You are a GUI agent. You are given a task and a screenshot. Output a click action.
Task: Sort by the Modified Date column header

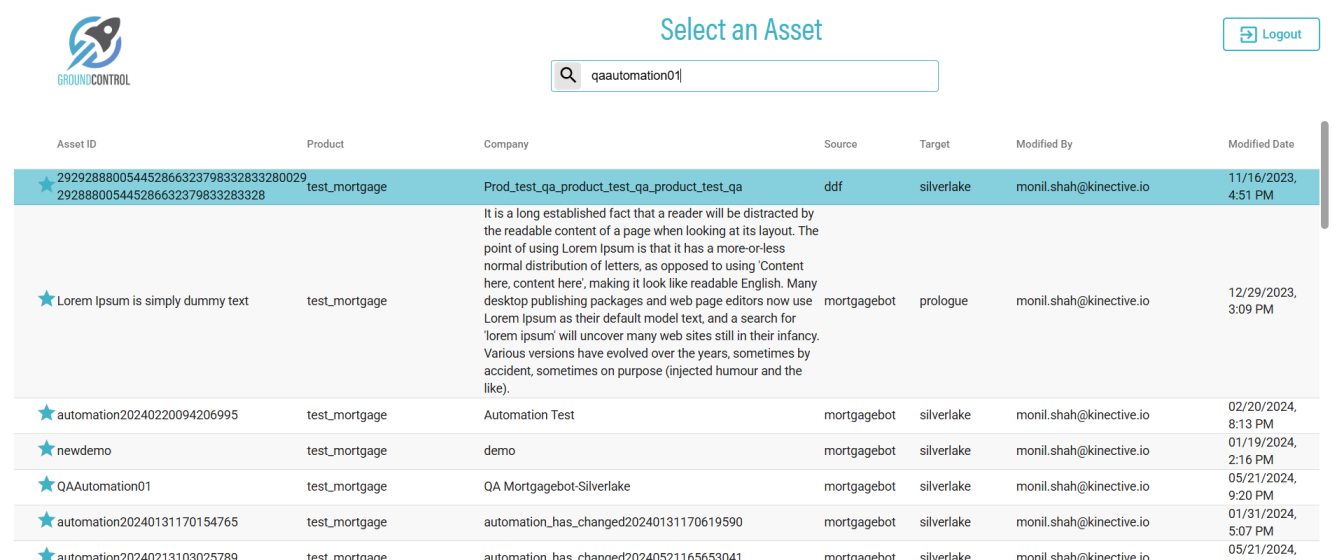click(x=1260, y=144)
